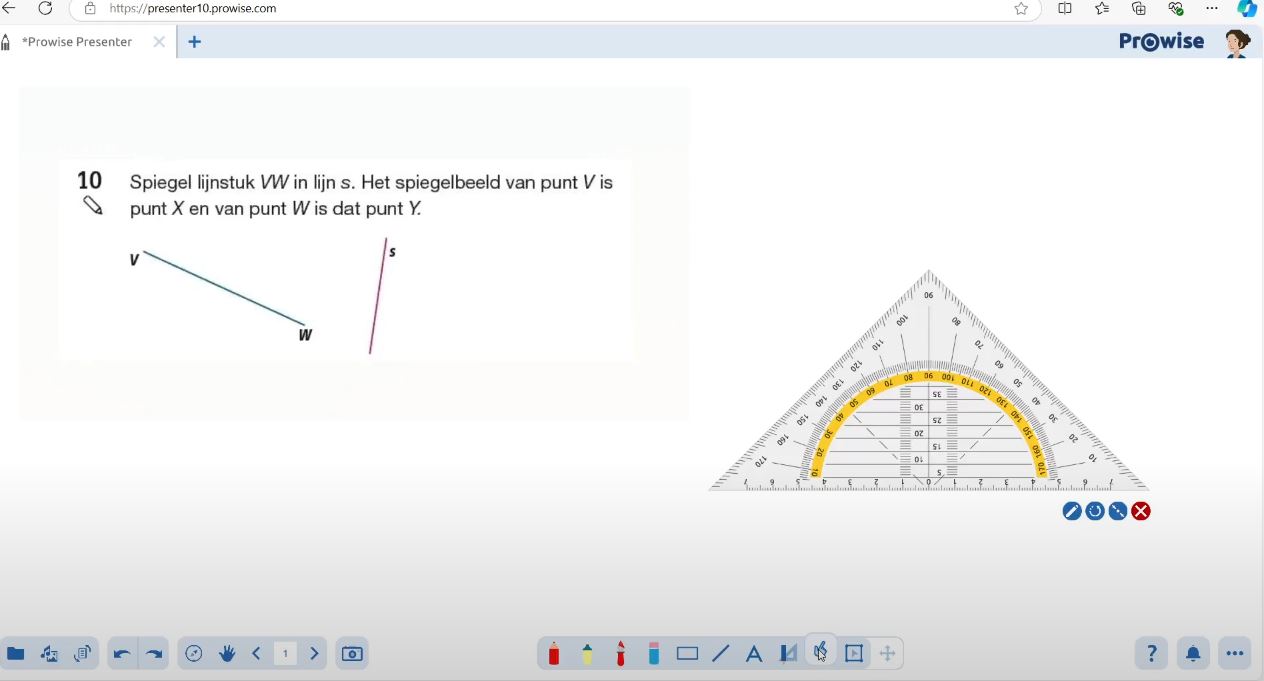Open the user profile avatar
Image resolution: width=1264 pixels, height=681 pixels.
pos(1238,43)
